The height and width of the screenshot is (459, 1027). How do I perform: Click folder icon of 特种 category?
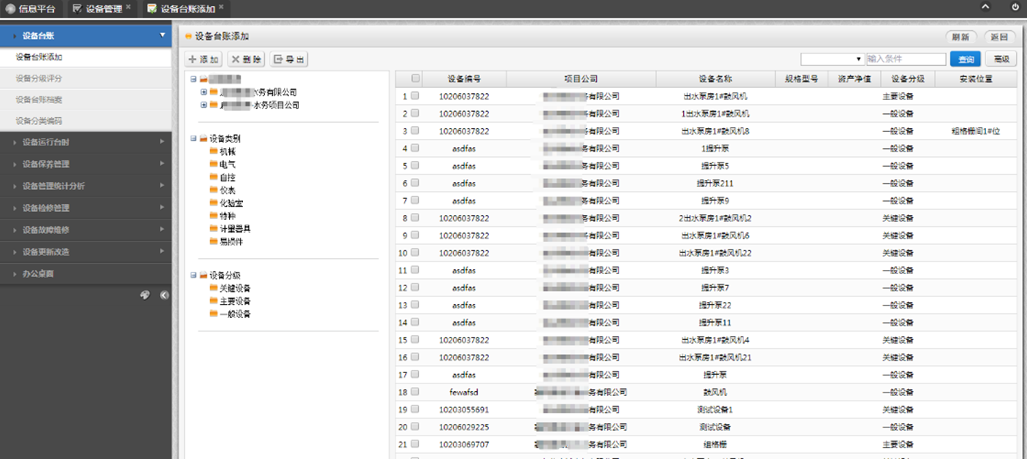(x=214, y=215)
